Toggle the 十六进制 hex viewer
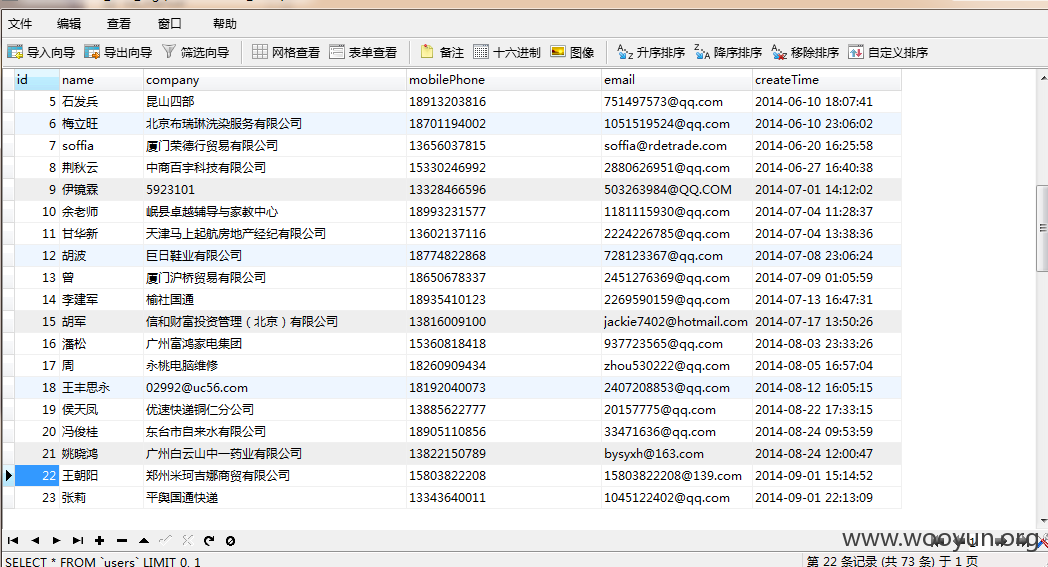This screenshot has height=567, width=1048. [507, 52]
